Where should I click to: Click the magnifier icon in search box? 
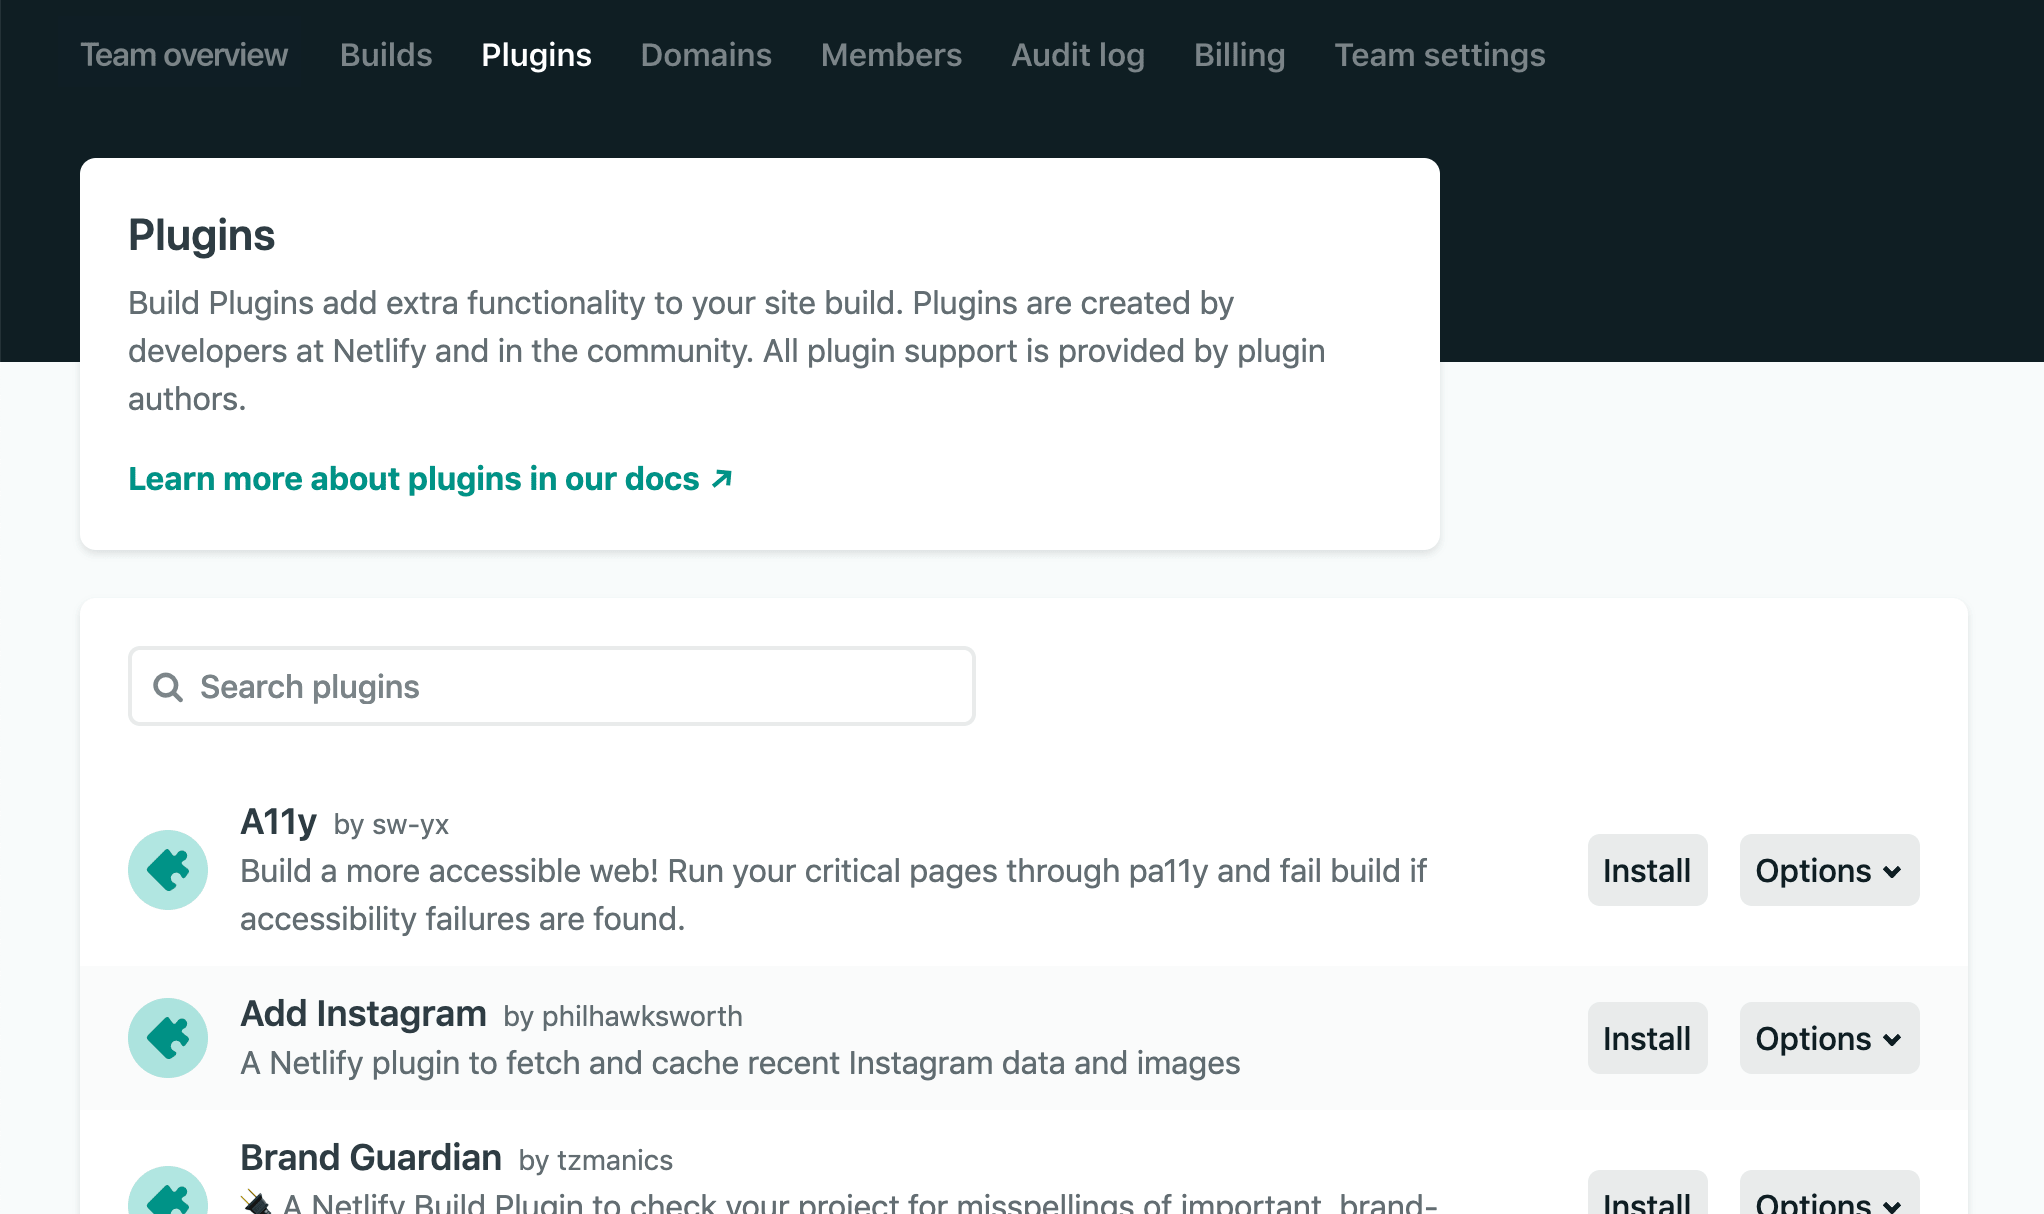pos(168,687)
